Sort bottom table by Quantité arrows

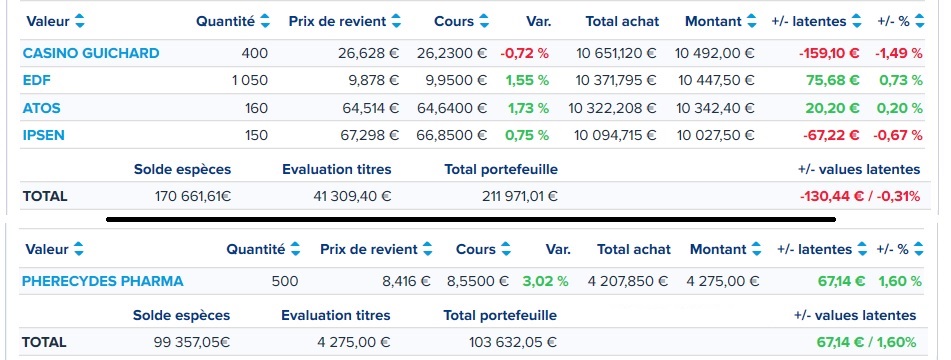[295, 249]
